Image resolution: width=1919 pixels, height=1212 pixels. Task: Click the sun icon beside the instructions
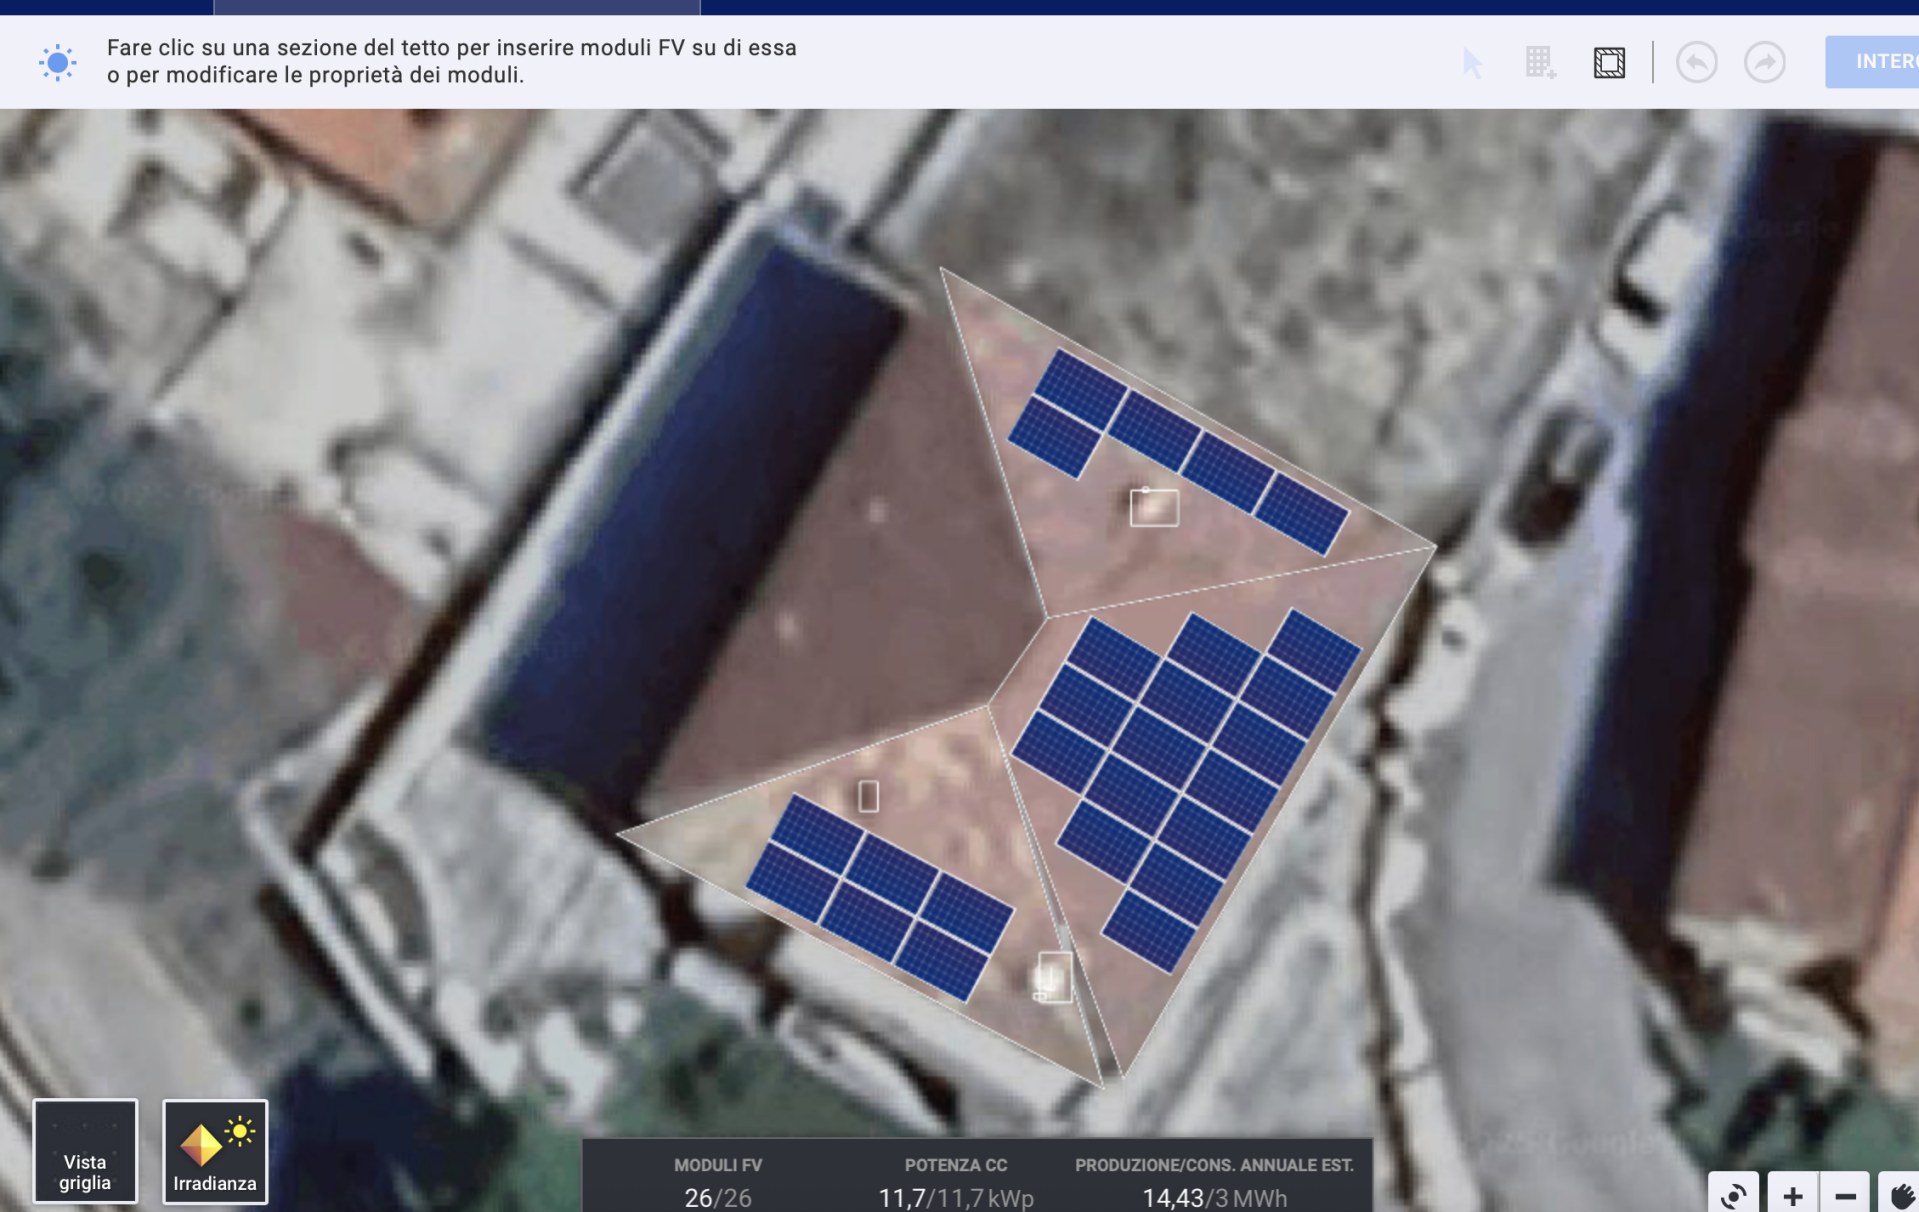click(x=57, y=62)
